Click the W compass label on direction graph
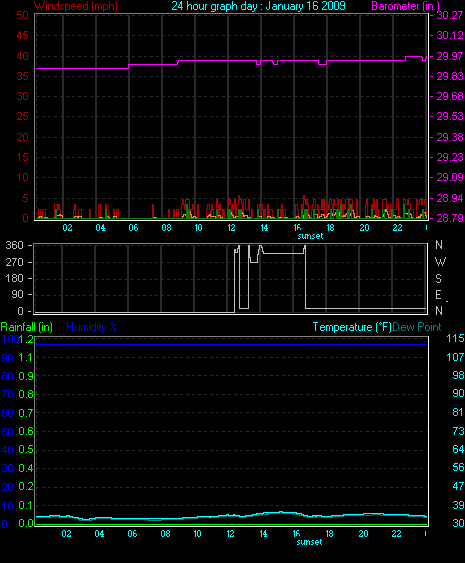The height and width of the screenshot is (563, 465). pyautogui.click(x=440, y=262)
